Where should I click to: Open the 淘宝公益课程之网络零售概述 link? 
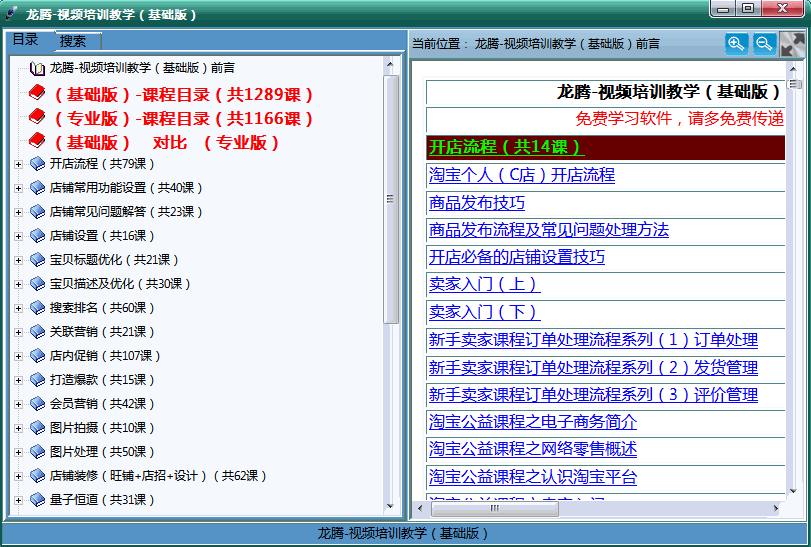pyautogui.click(x=533, y=449)
